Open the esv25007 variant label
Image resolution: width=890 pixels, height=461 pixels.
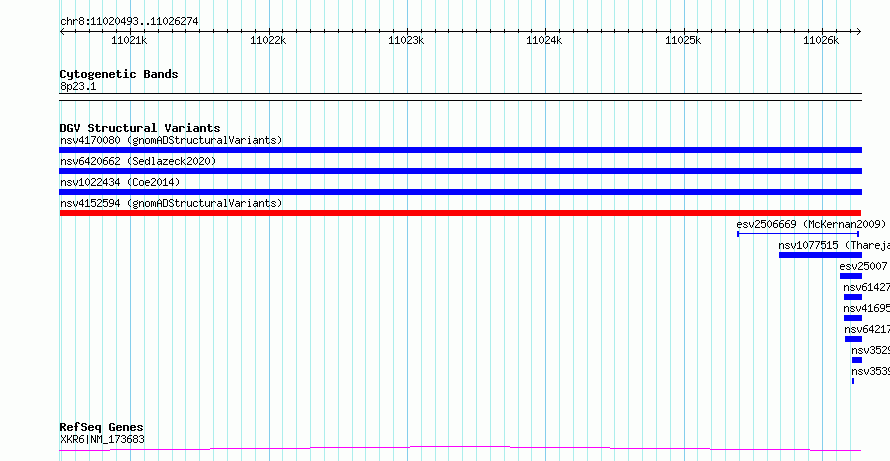point(864,266)
